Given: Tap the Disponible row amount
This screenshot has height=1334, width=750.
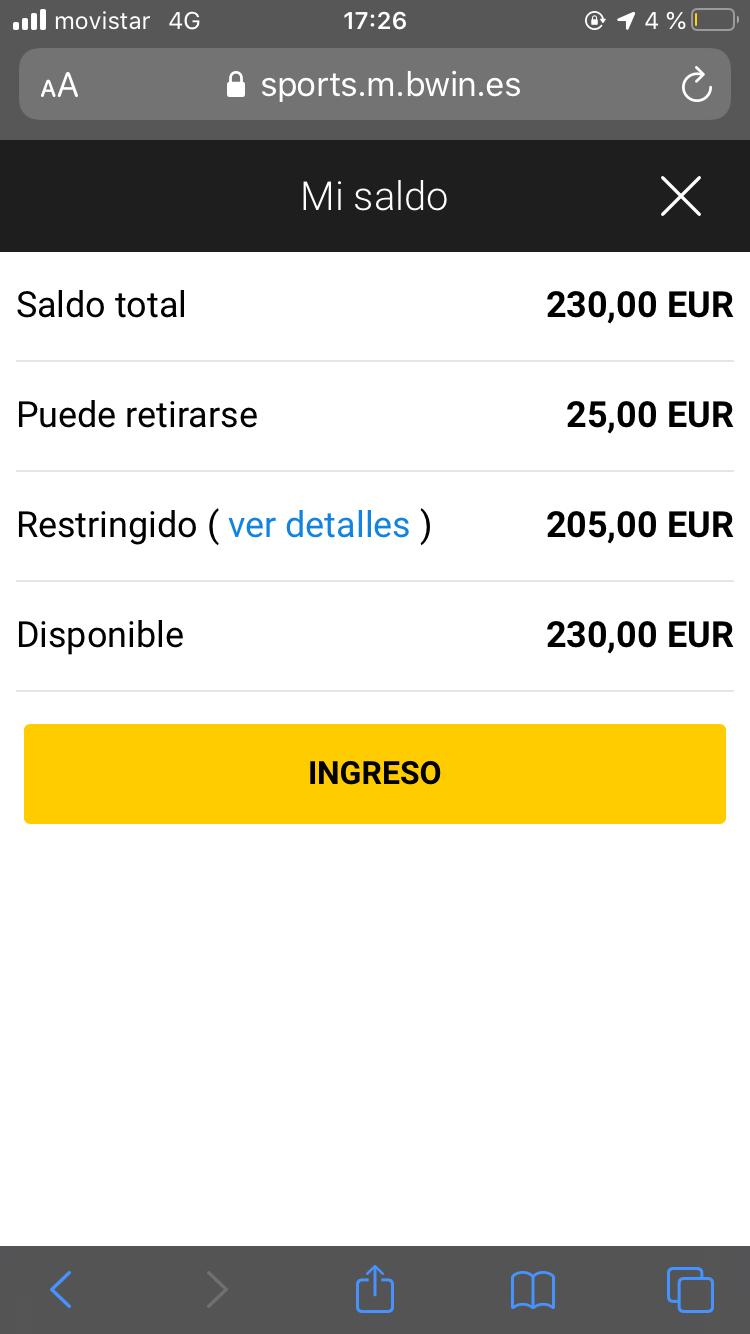Looking at the screenshot, I should point(639,635).
